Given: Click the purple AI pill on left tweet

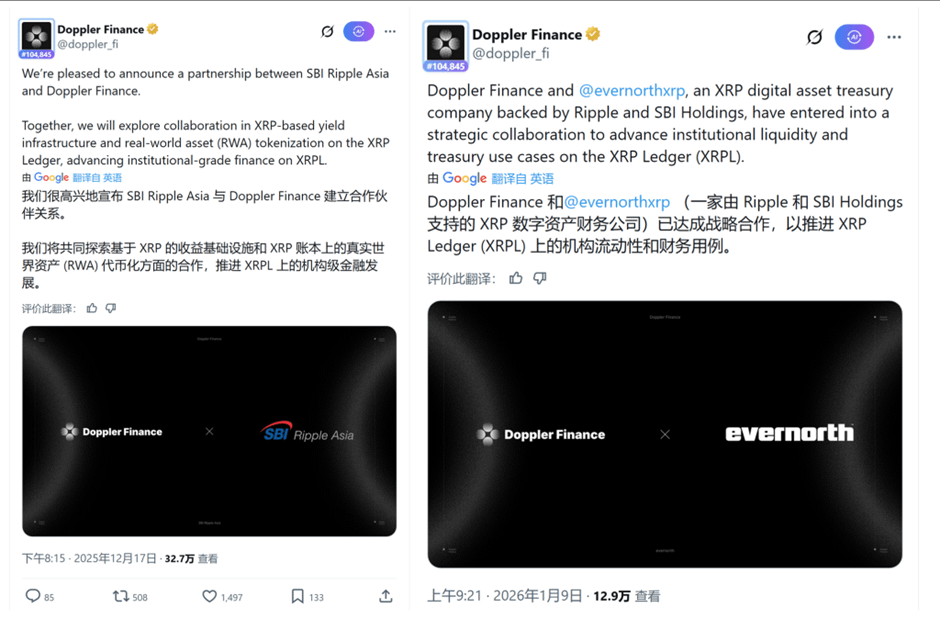Looking at the screenshot, I should coord(358,31).
